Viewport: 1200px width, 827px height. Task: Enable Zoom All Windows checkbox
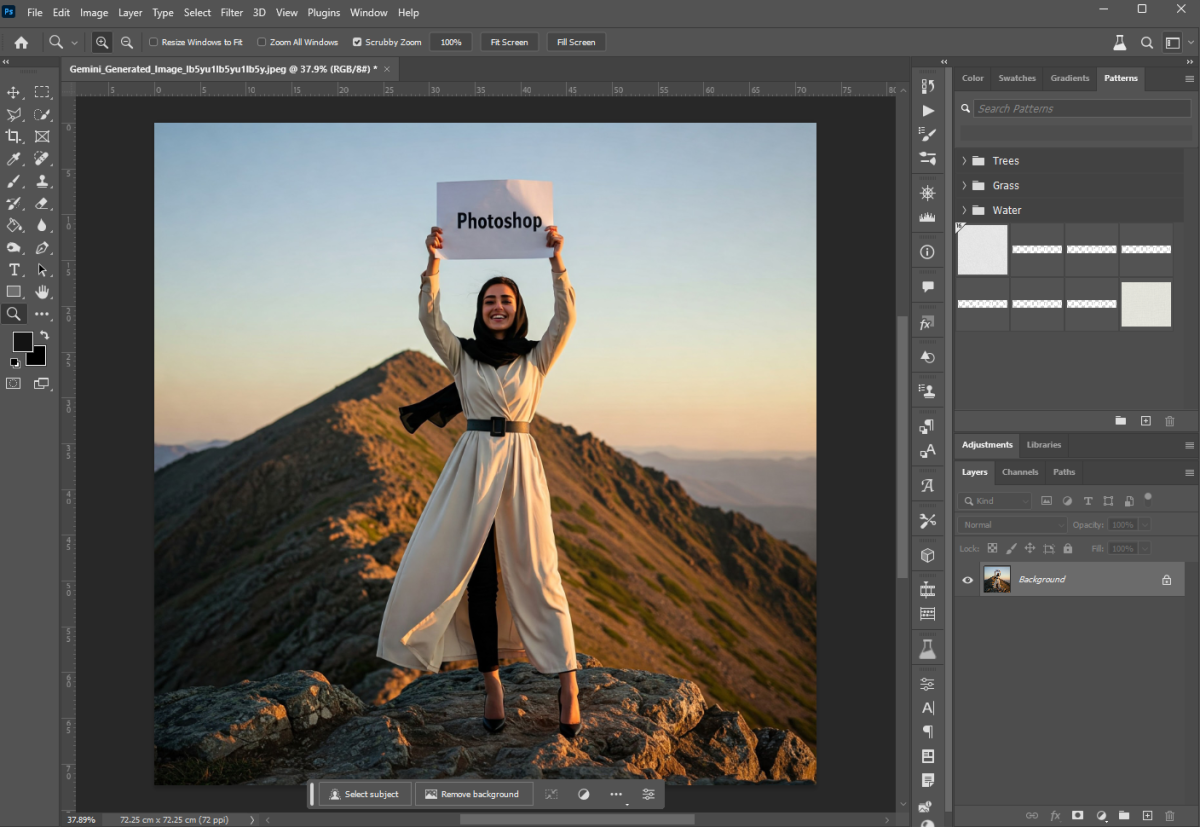[x=262, y=42]
